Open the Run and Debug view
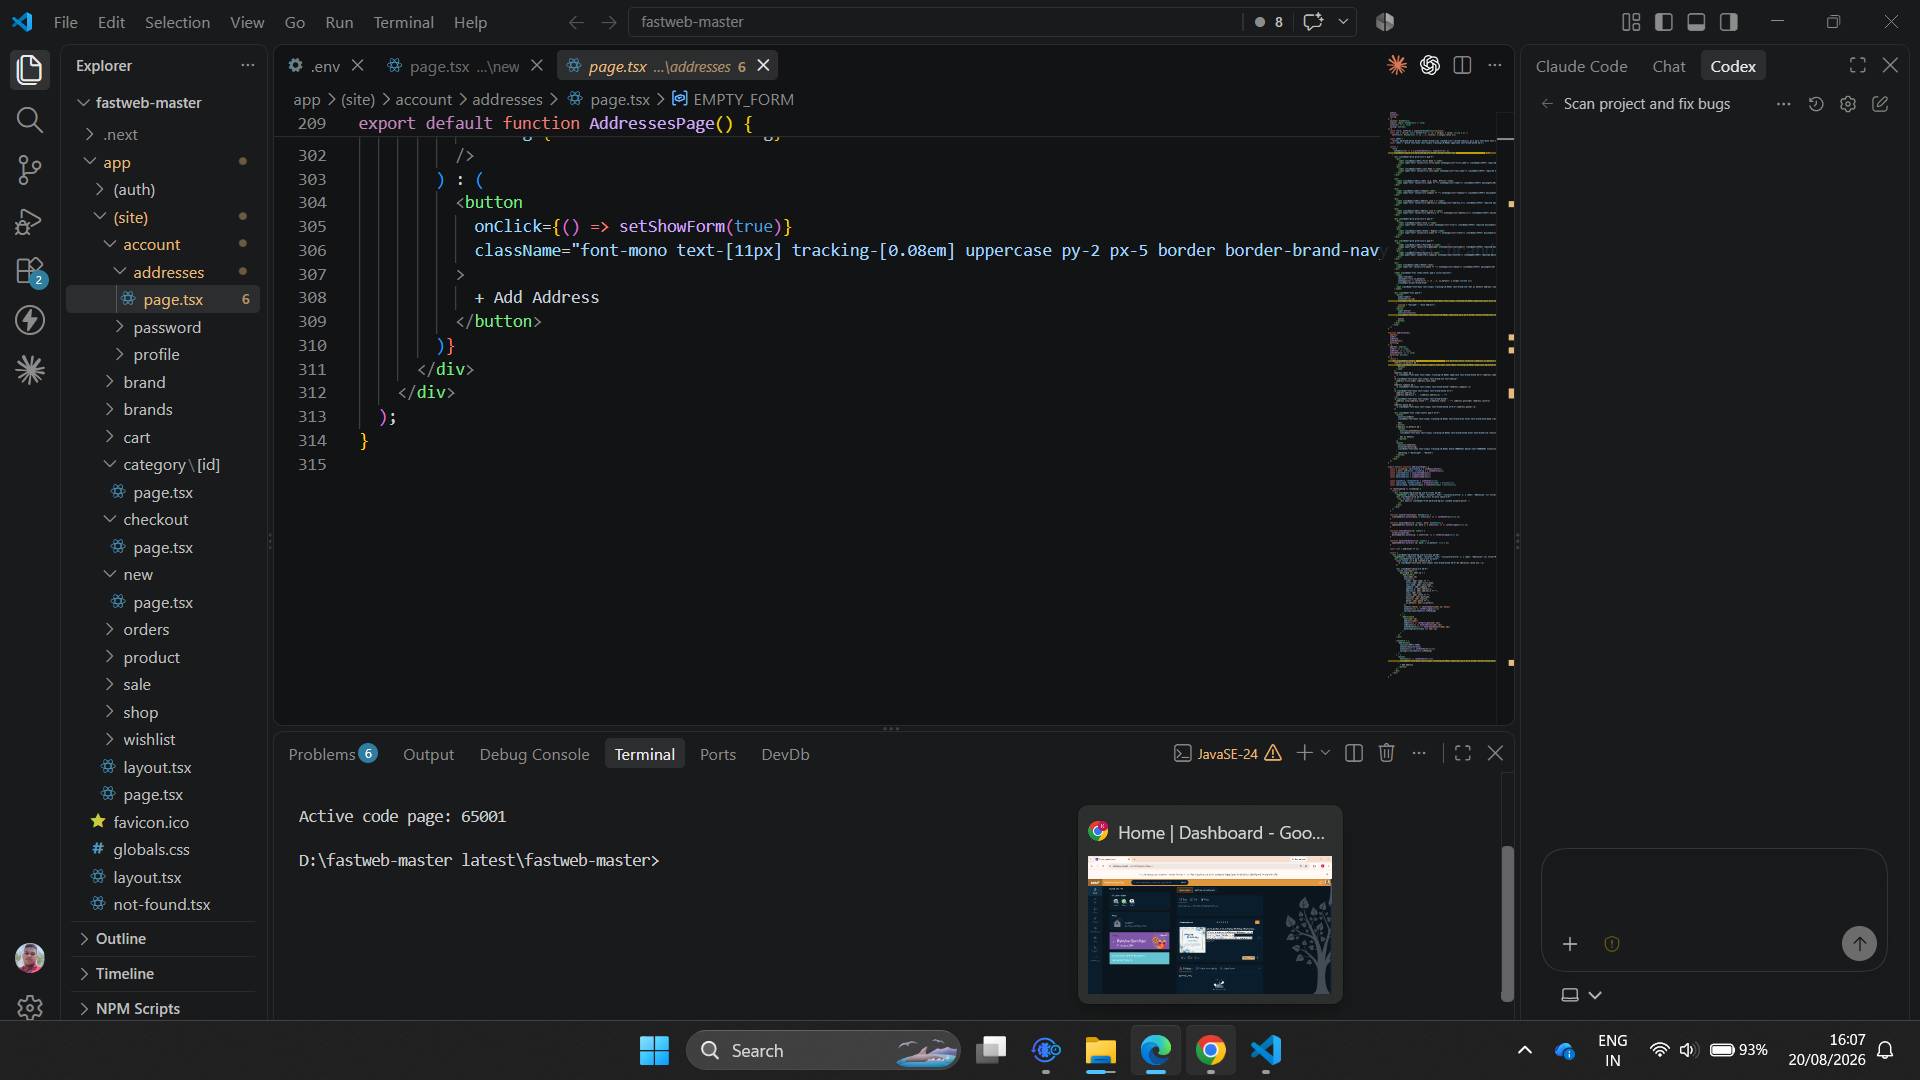1920x1080 pixels. tap(30, 220)
